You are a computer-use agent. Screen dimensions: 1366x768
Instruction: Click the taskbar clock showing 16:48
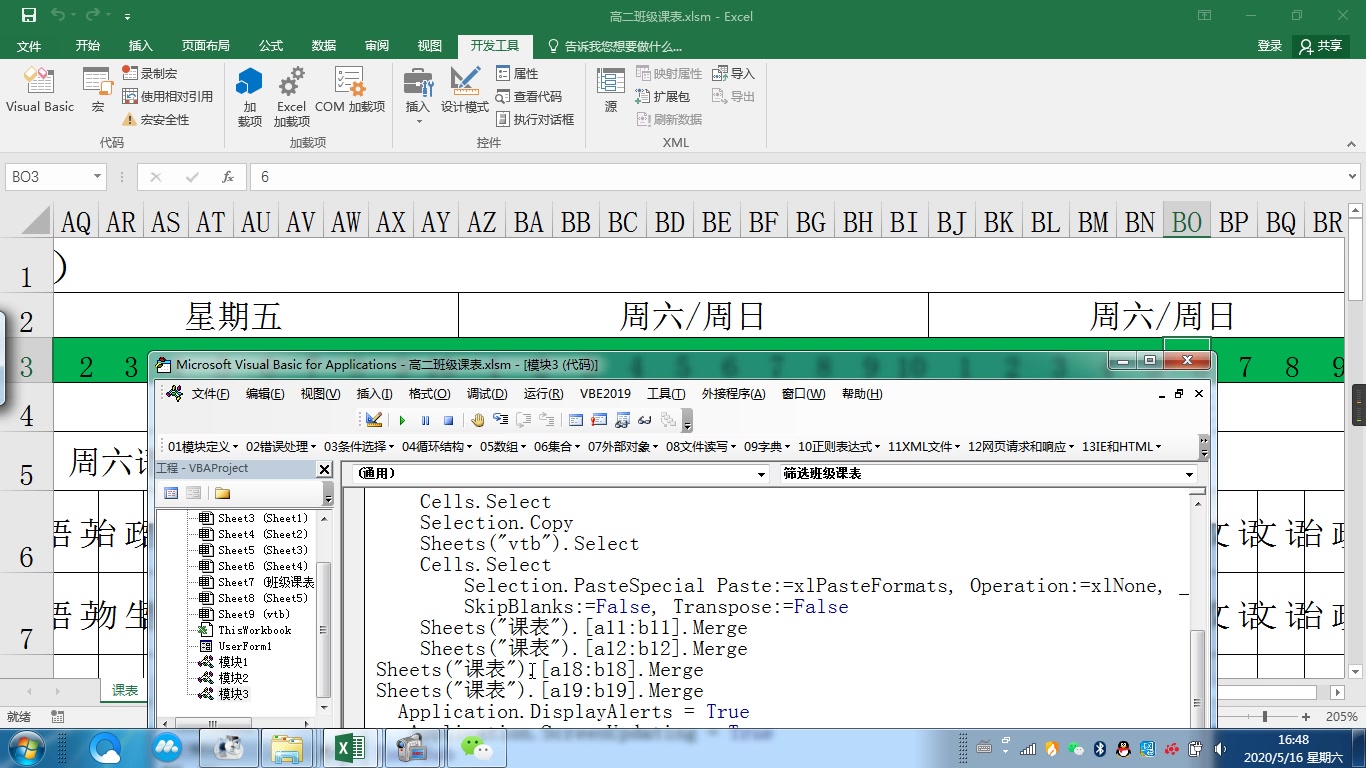coord(1293,748)
